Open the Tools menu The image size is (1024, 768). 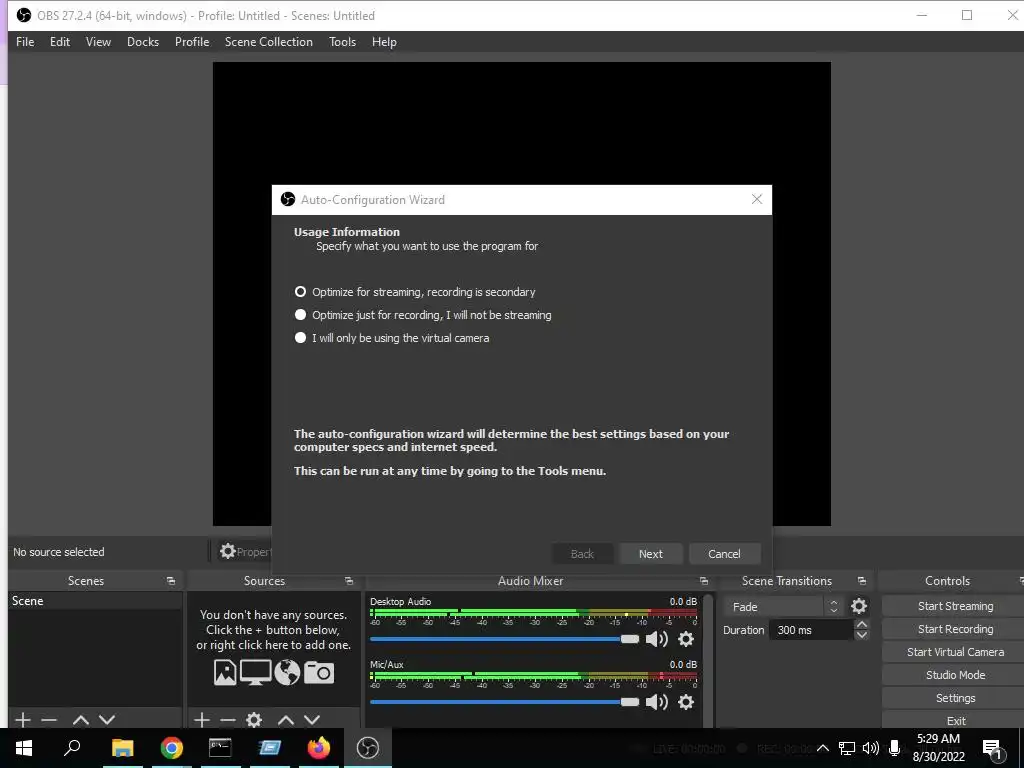343,42
